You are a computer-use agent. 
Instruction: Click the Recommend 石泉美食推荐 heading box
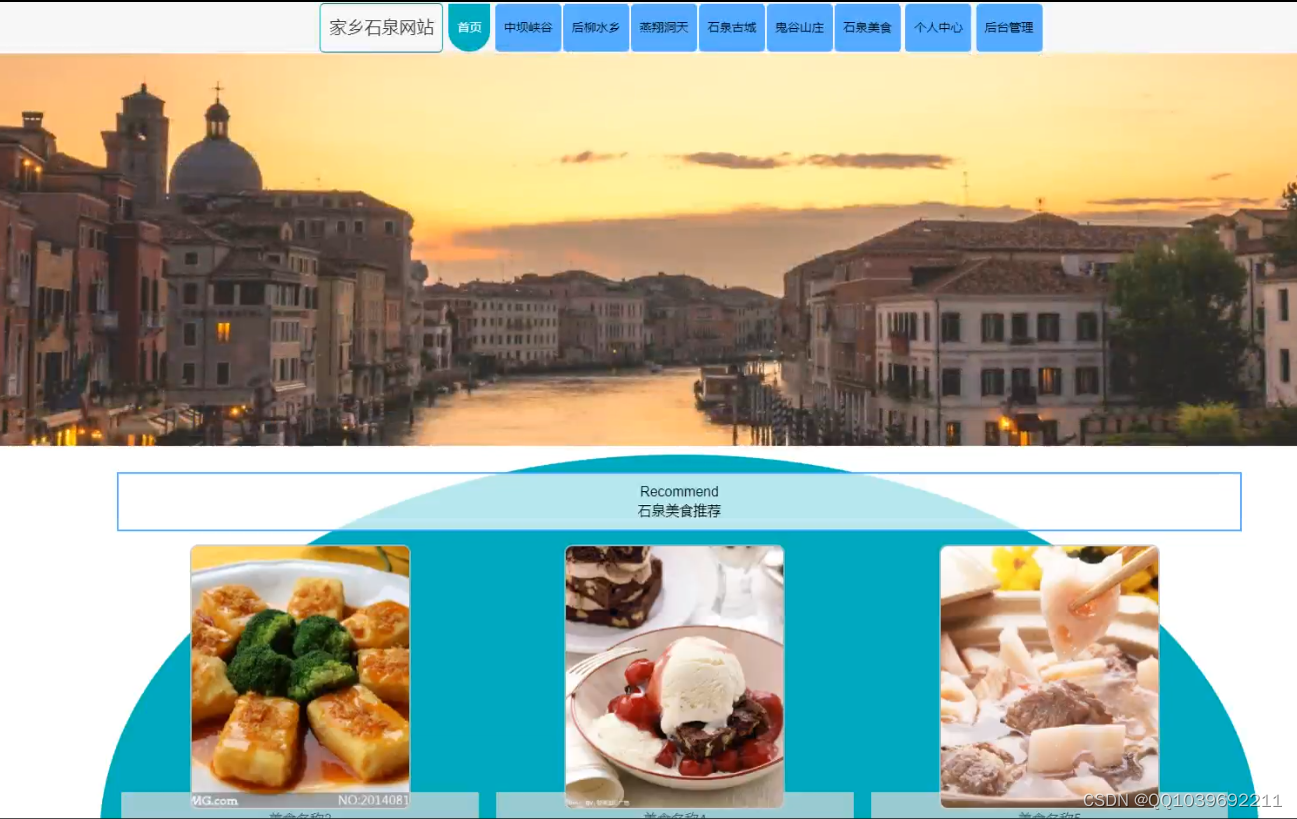679,501
